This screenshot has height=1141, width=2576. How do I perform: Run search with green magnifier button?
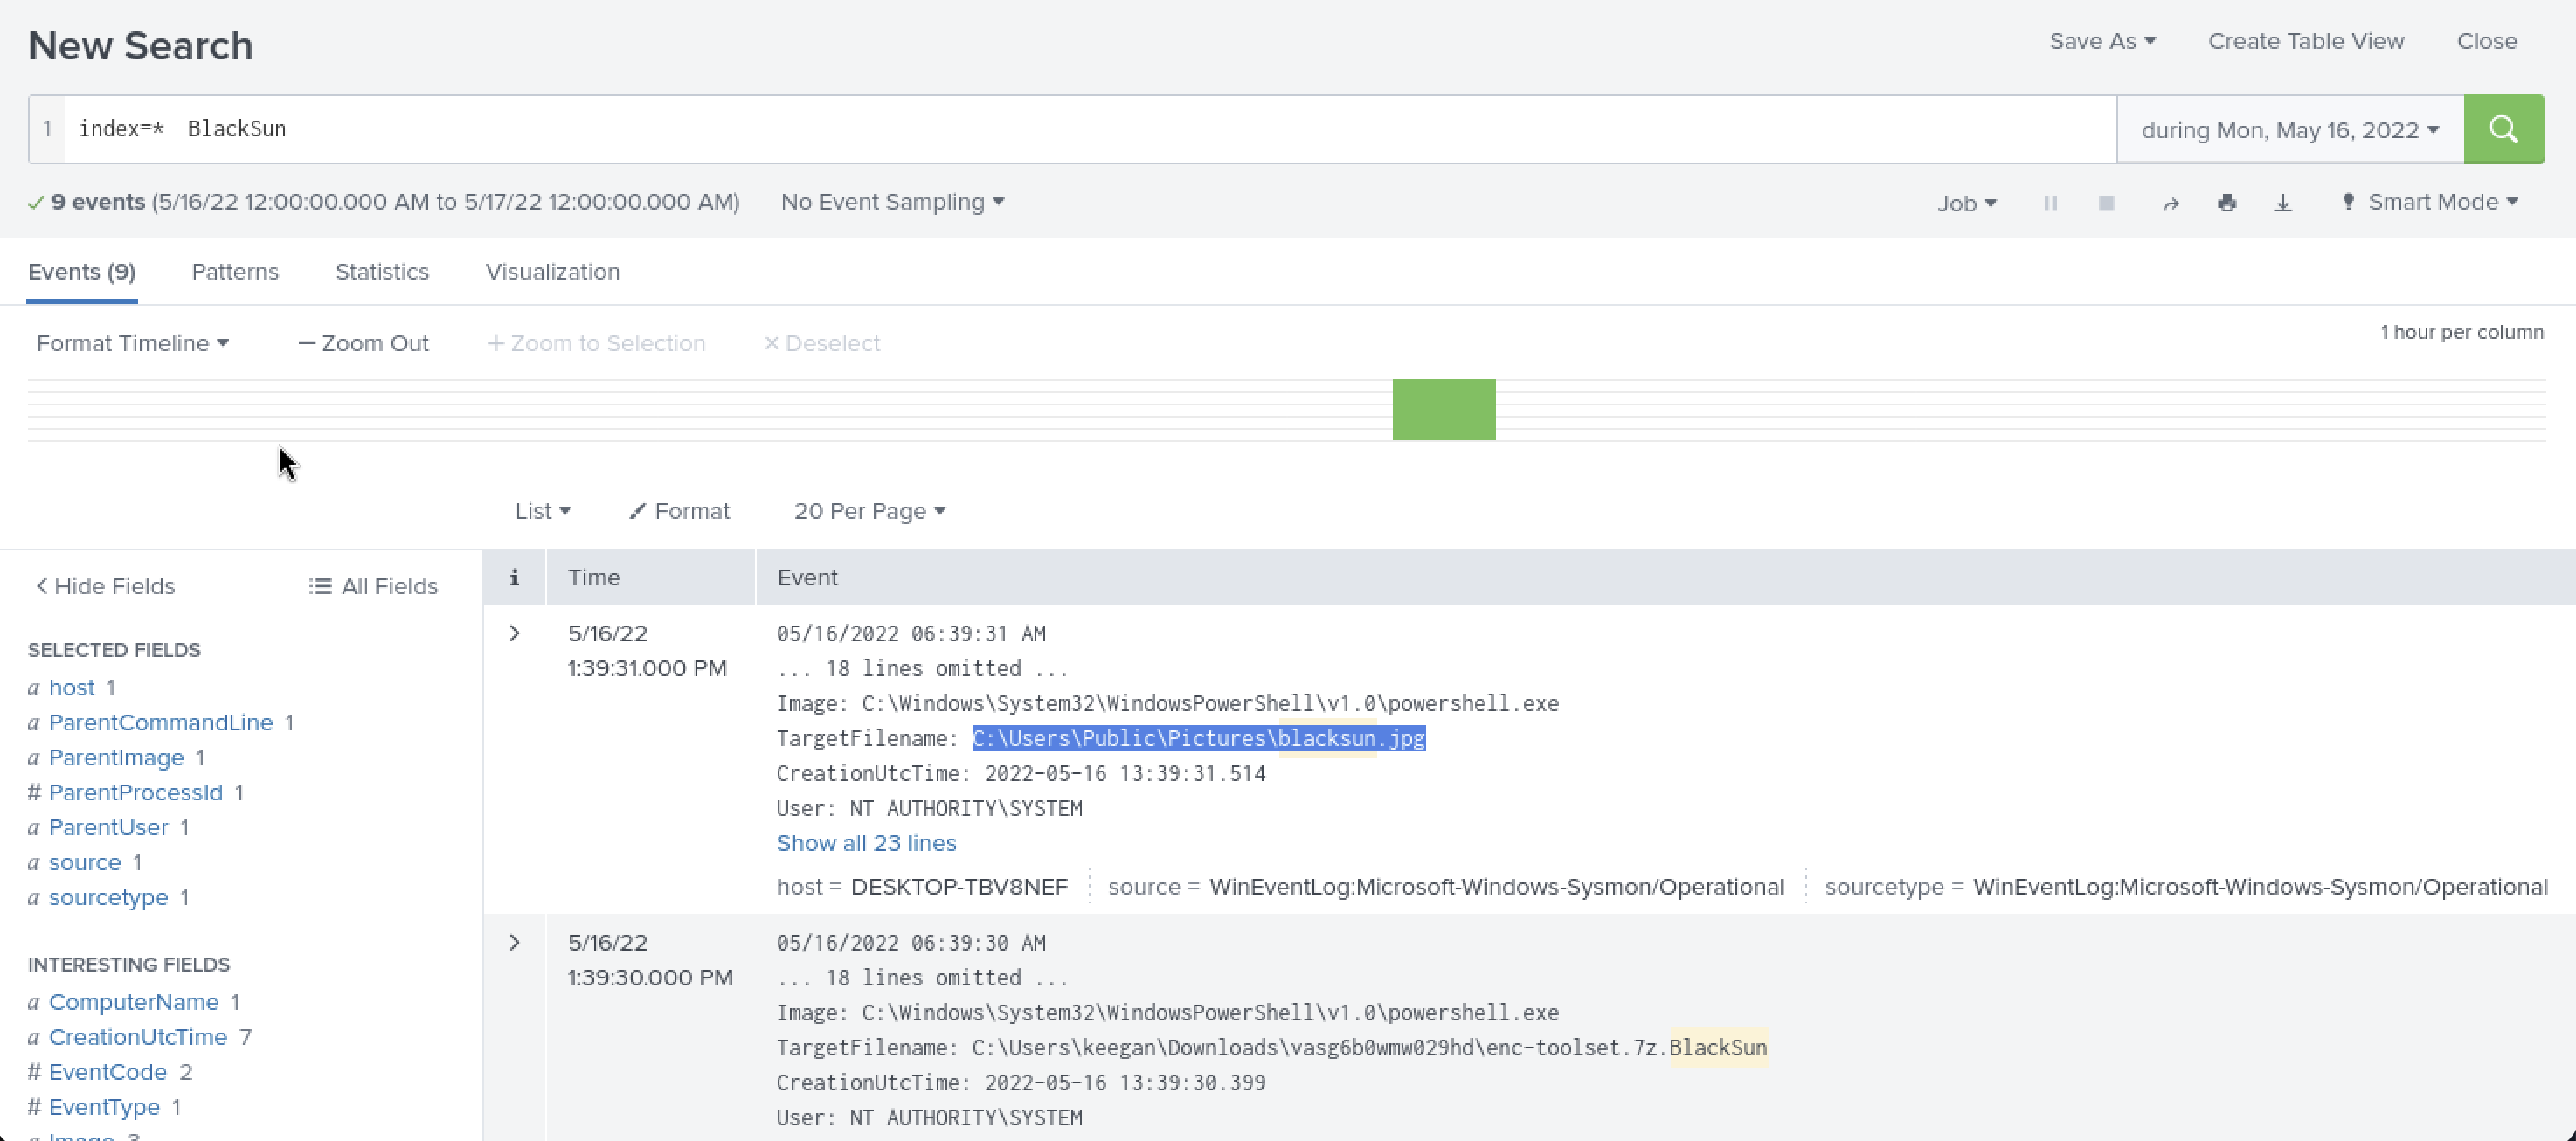[x=2503, y=129]
